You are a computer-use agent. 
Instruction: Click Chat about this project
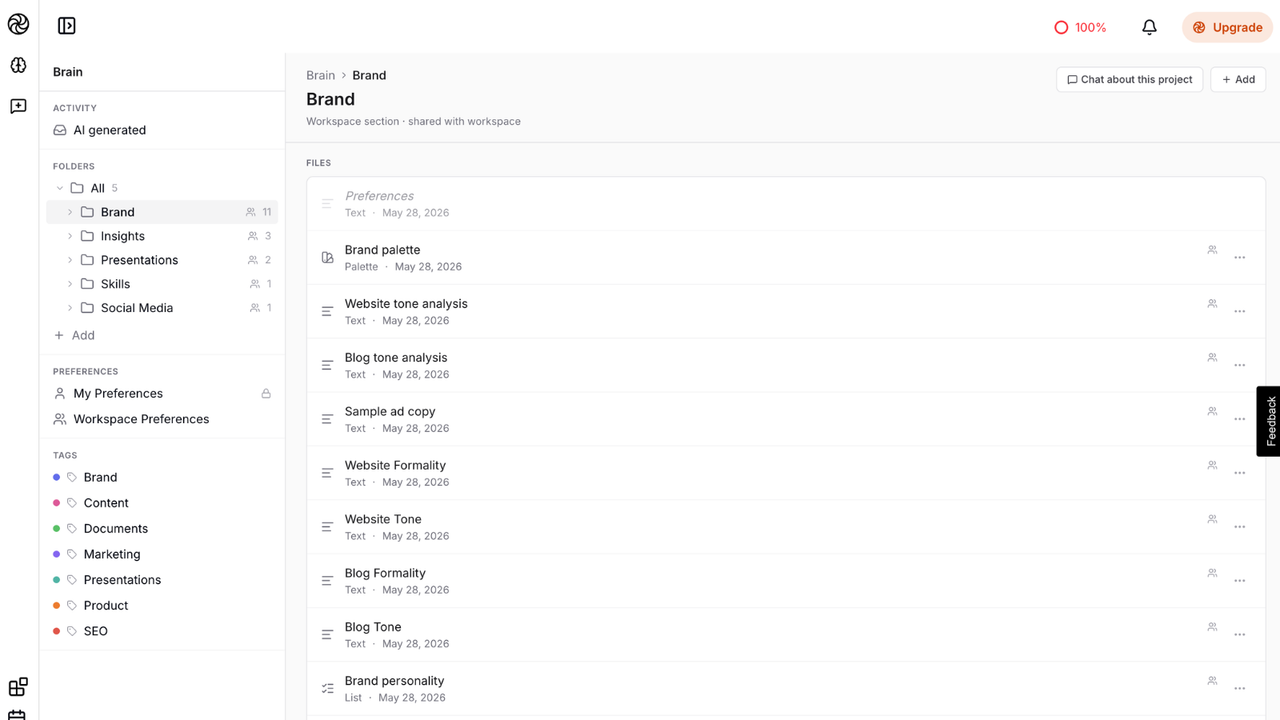[1129, 80]
